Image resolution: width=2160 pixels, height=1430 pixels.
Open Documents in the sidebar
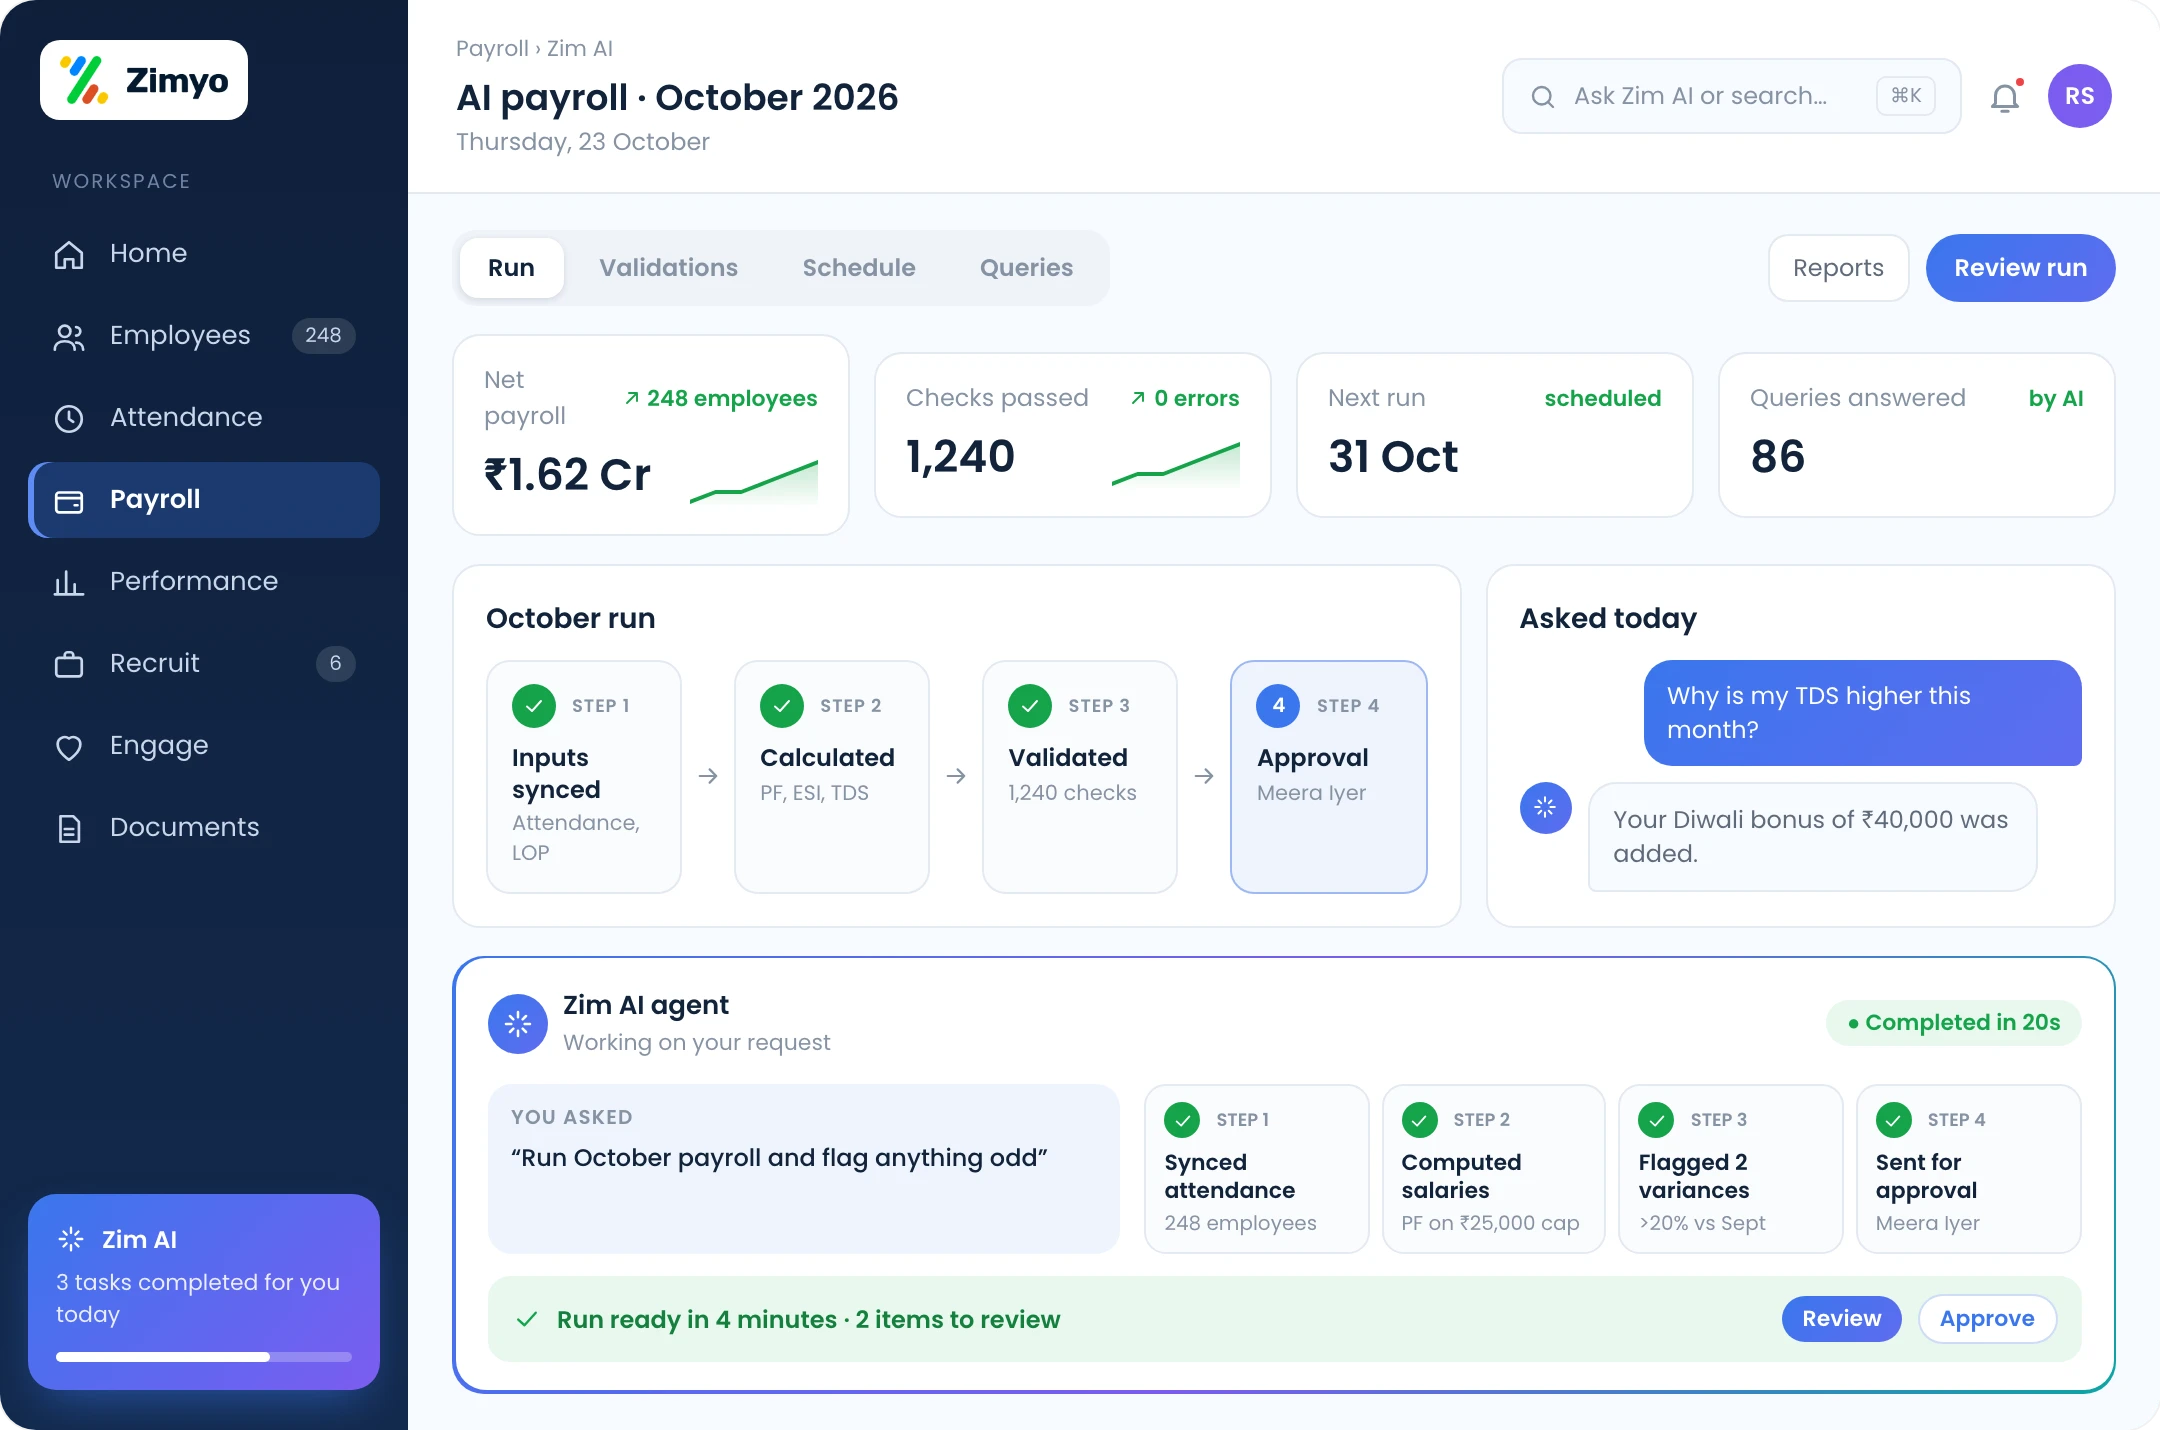[204, 827]
